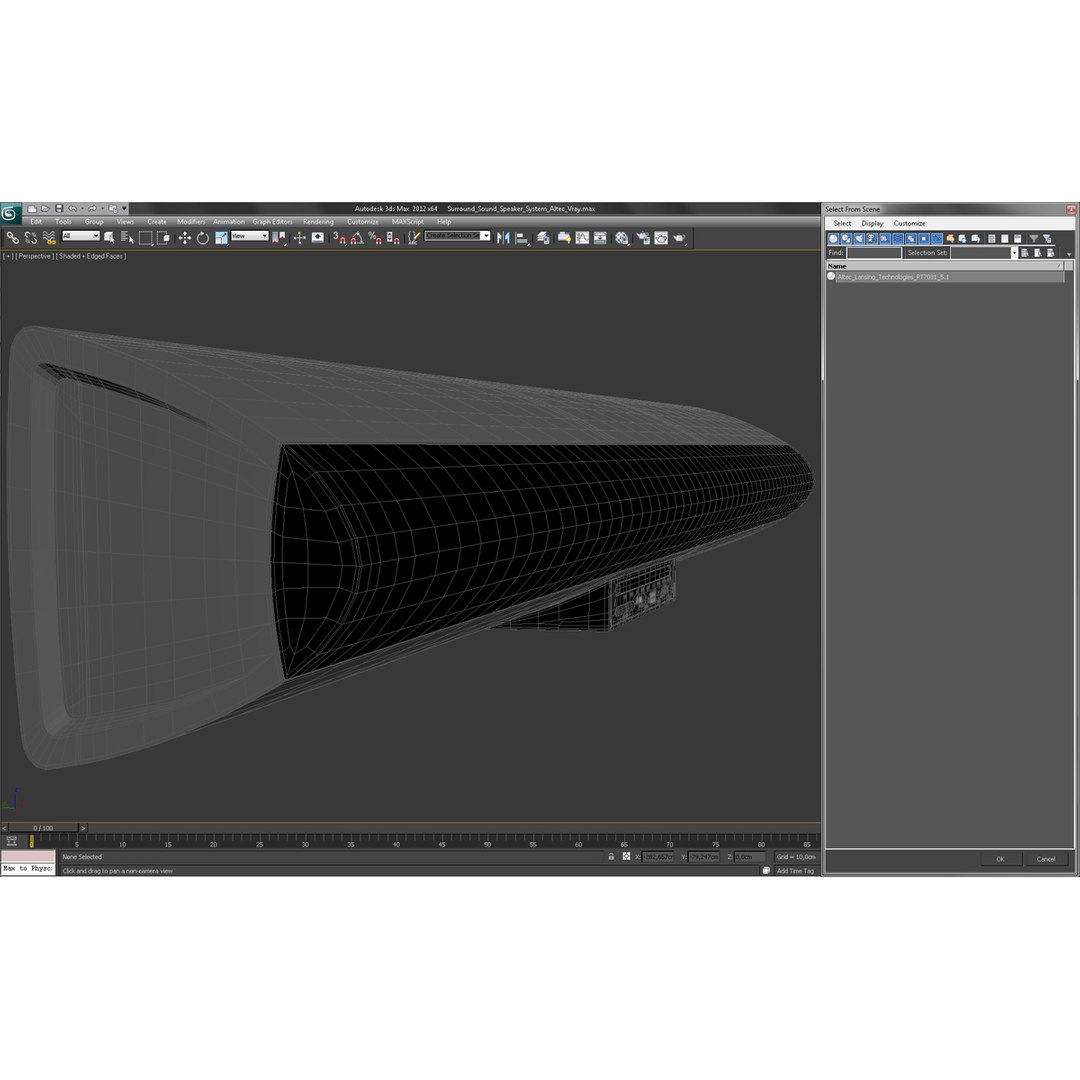Open the Customize menu in Select From Scene
Viewport: 1080px width, 1080px height.
pyautogui.click(x=909, y=223)
